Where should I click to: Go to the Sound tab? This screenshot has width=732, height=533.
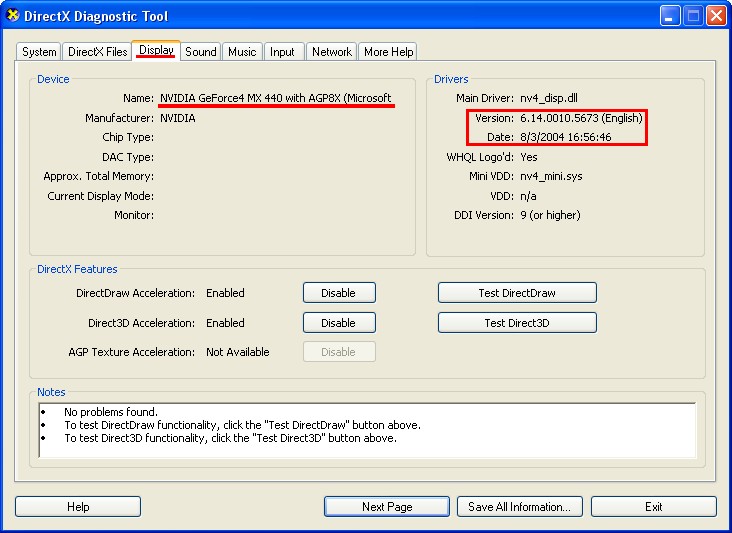(201, 52)
